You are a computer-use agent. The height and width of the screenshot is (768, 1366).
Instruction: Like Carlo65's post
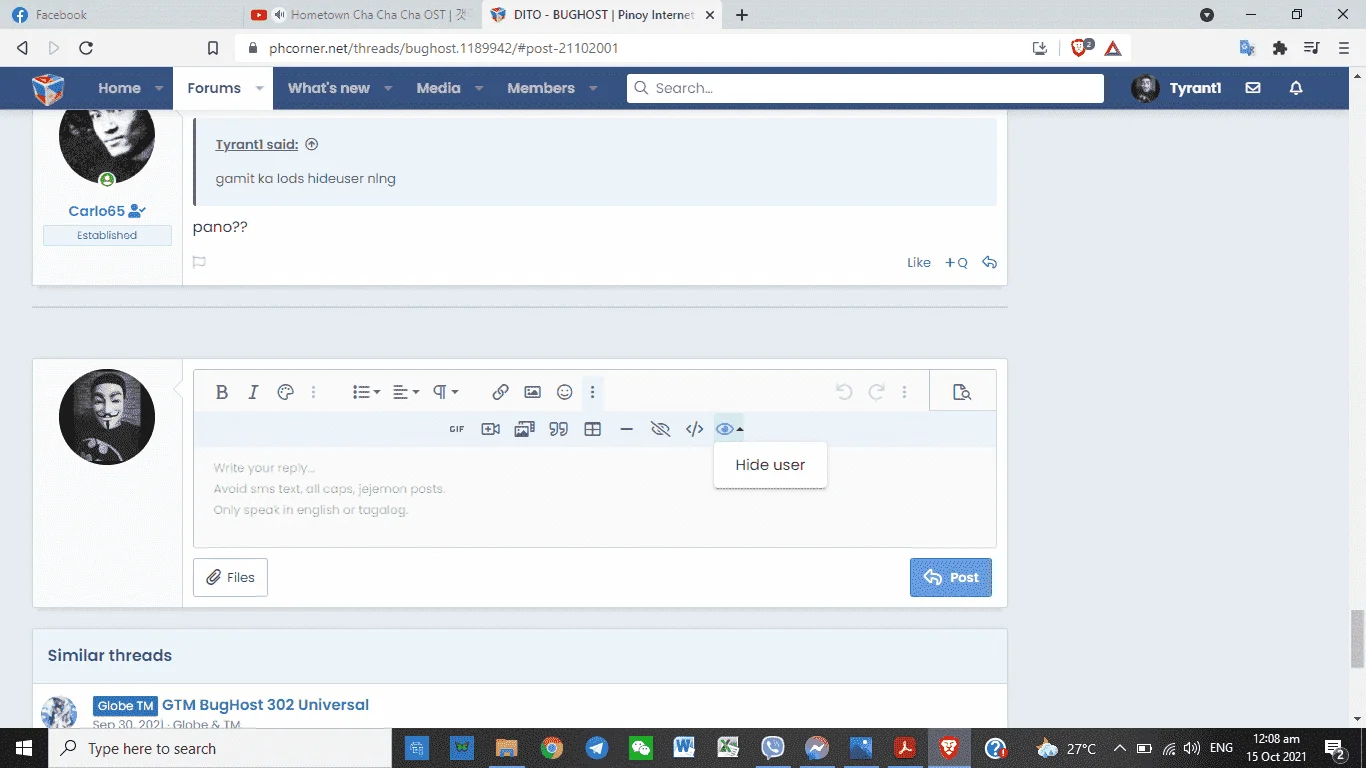pos(919,263)
